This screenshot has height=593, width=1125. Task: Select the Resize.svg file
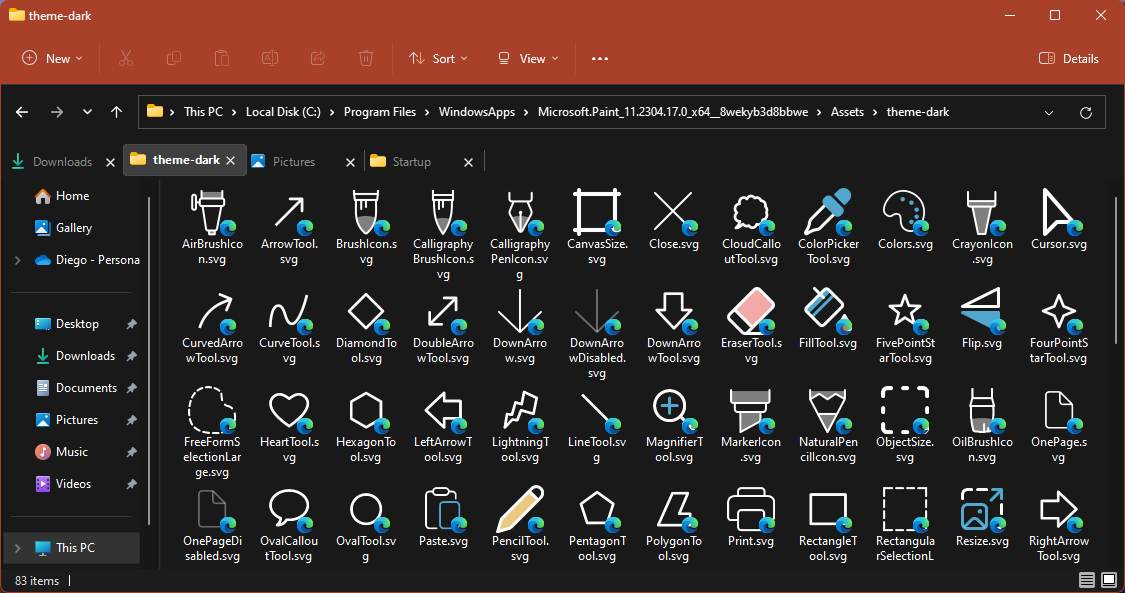(x=982, y=517)
